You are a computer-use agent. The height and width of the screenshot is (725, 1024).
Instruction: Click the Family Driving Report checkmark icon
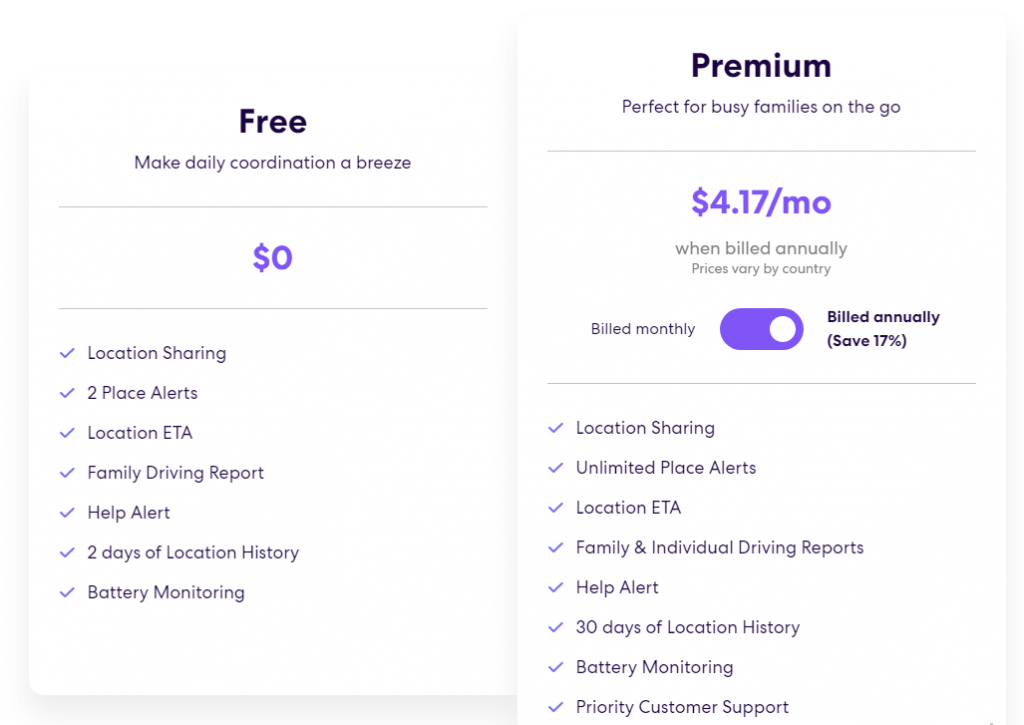[x=68, y=473]
